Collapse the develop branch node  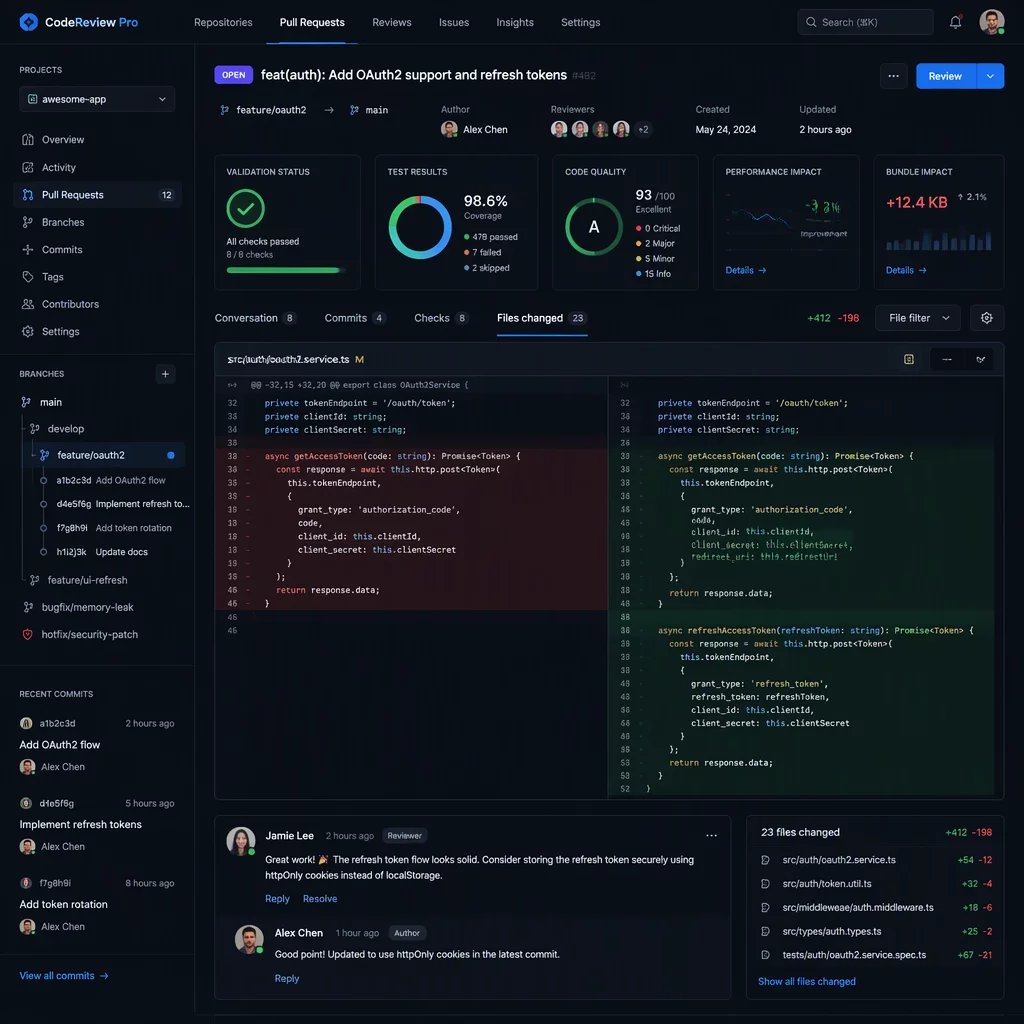(35, 429)
